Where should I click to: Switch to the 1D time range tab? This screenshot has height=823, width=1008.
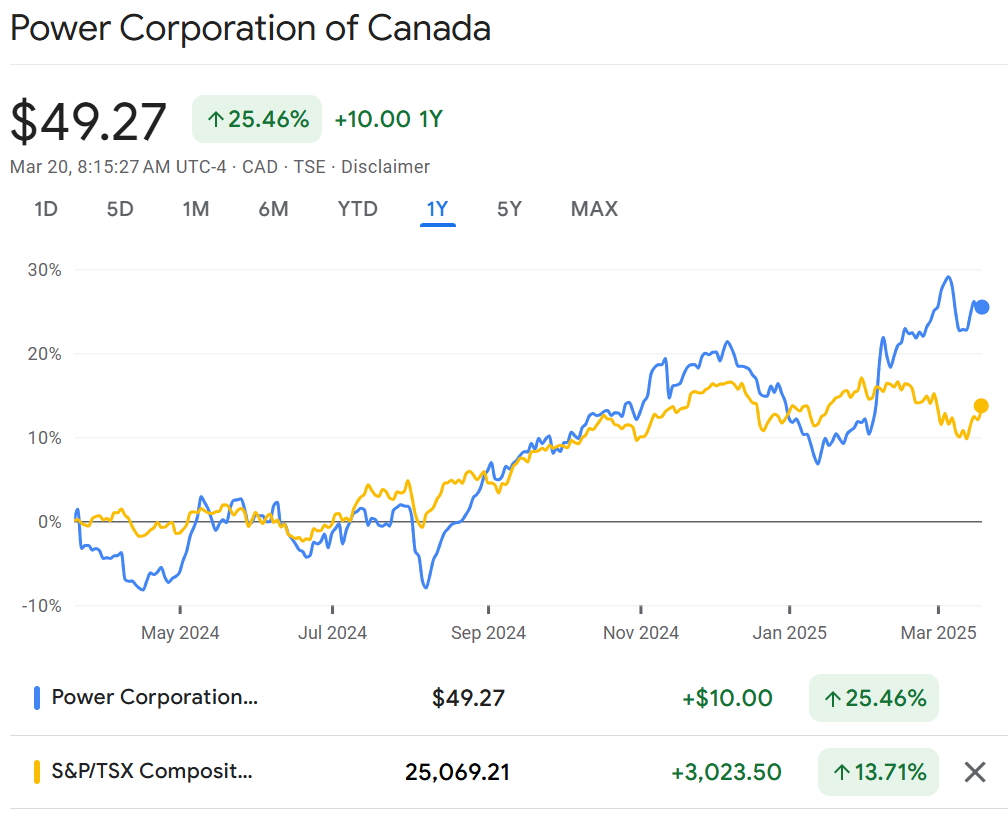tap(46, 209)
